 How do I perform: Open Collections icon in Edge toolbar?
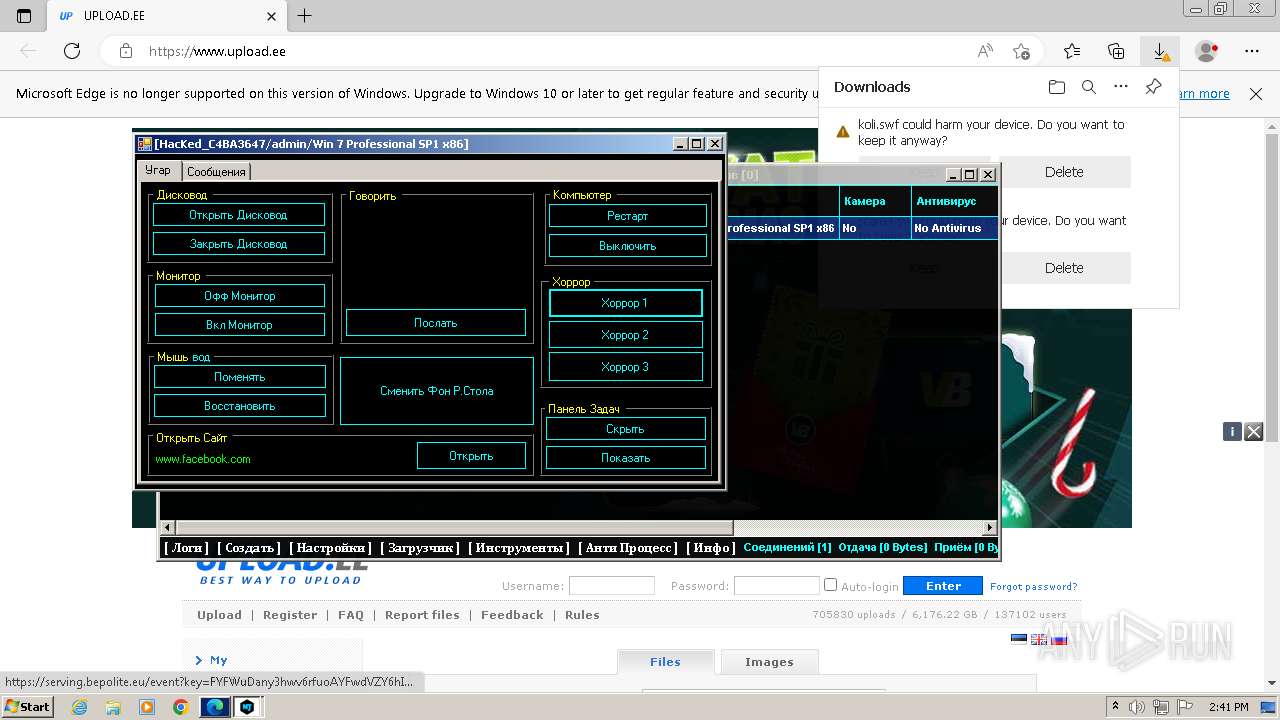[1116, 51]
